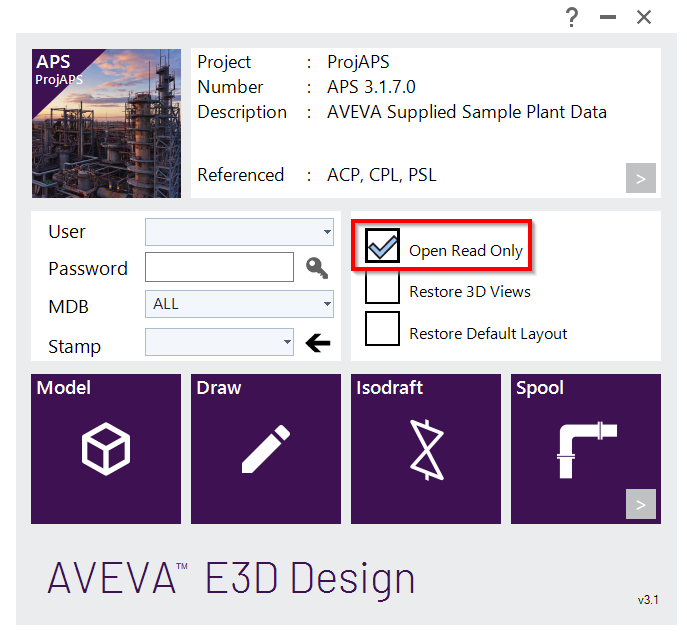Click the black arrow next to Stamp
The width and height of the screenshot is (687, 636).
pos(318,343)
